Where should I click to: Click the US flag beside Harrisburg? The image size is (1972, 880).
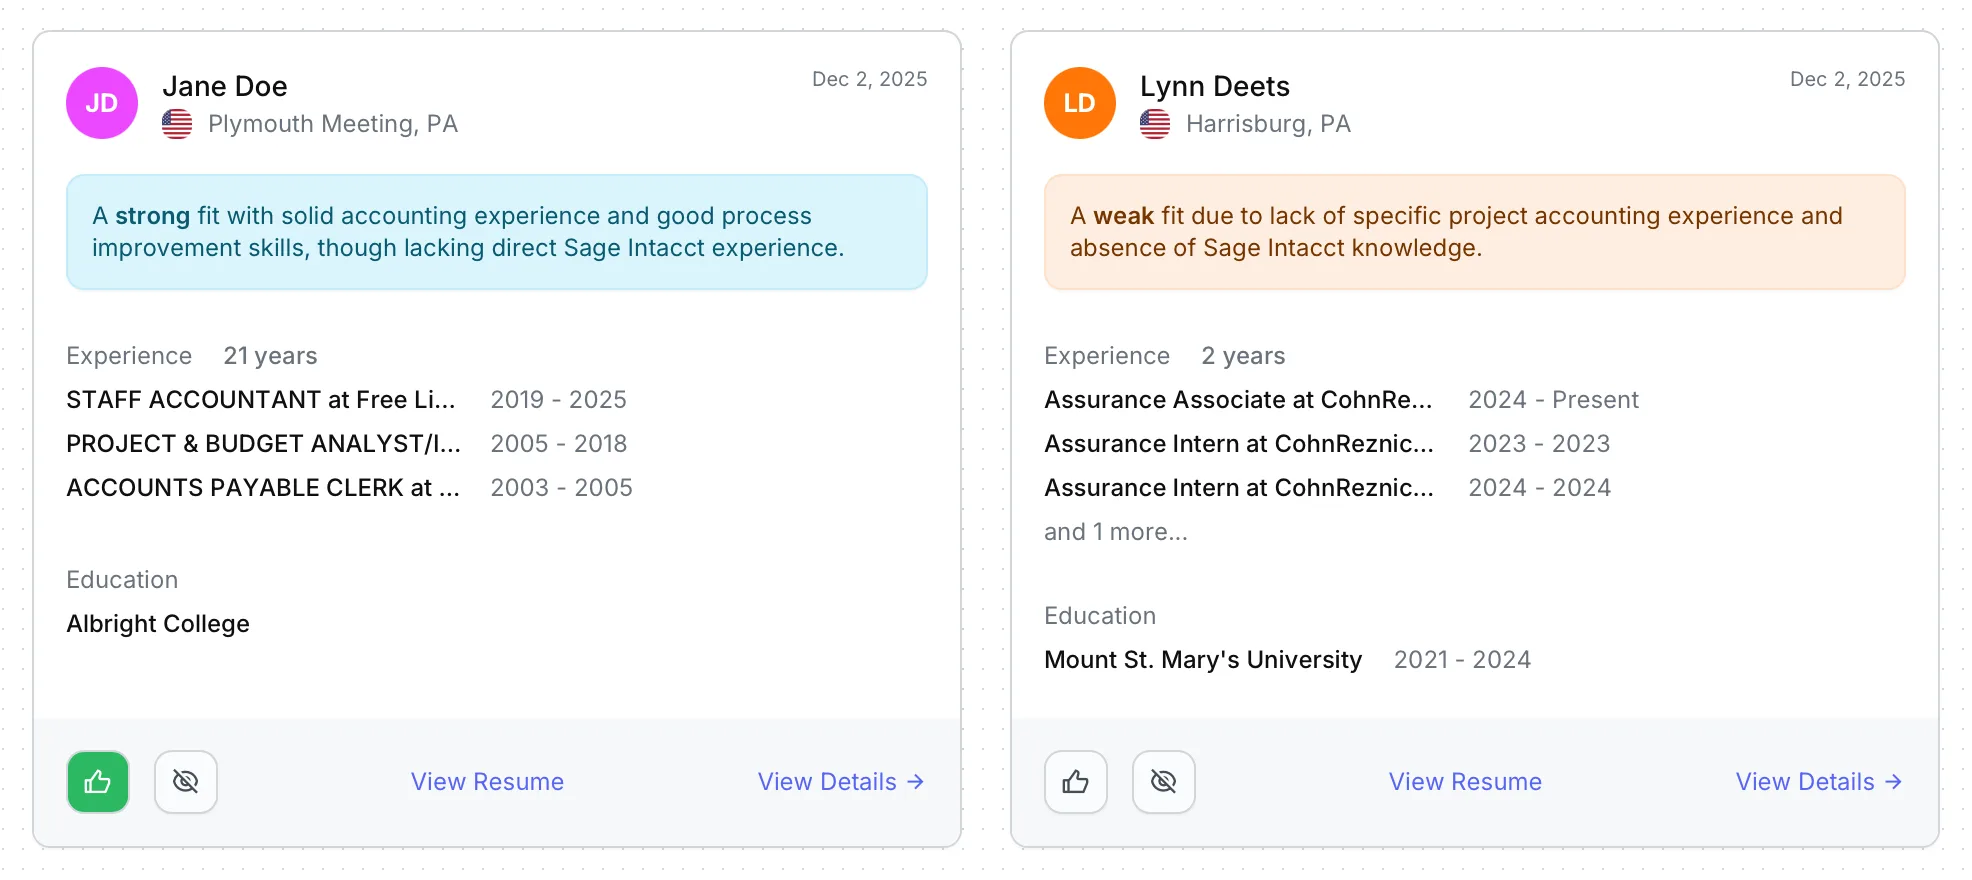click(x=1155, y=124)
